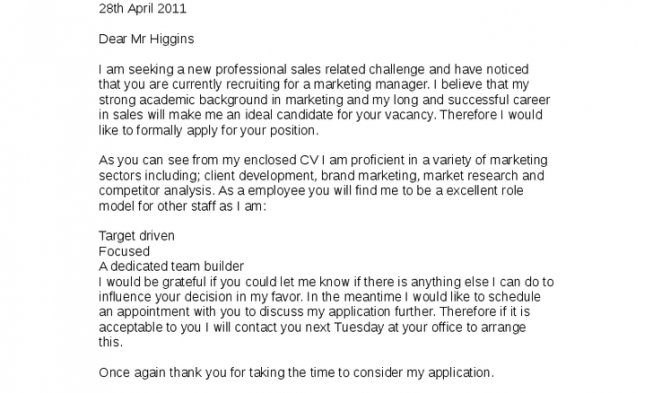The image size is (653, 393).
Task: Click the 'Focused' line
Action: point(124,251)
